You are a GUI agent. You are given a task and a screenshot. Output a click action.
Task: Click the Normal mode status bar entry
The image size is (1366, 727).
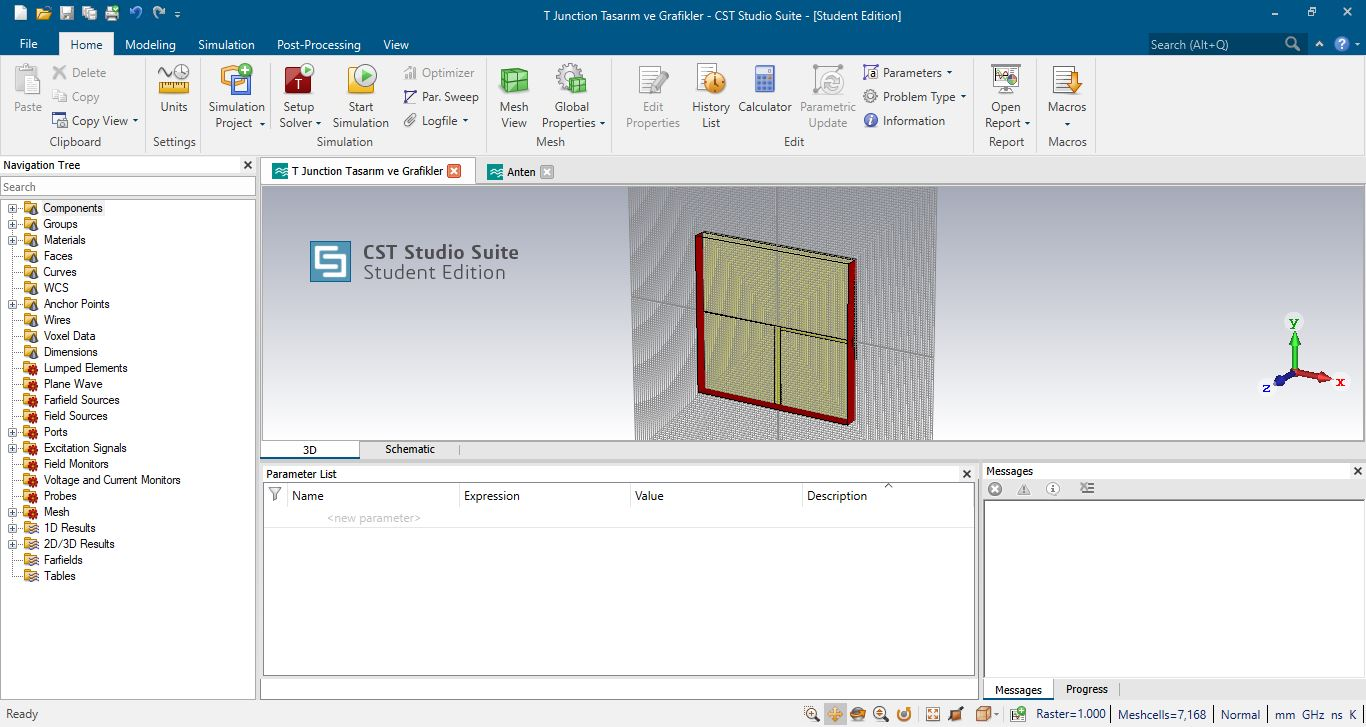click(x=1240, y=714)
